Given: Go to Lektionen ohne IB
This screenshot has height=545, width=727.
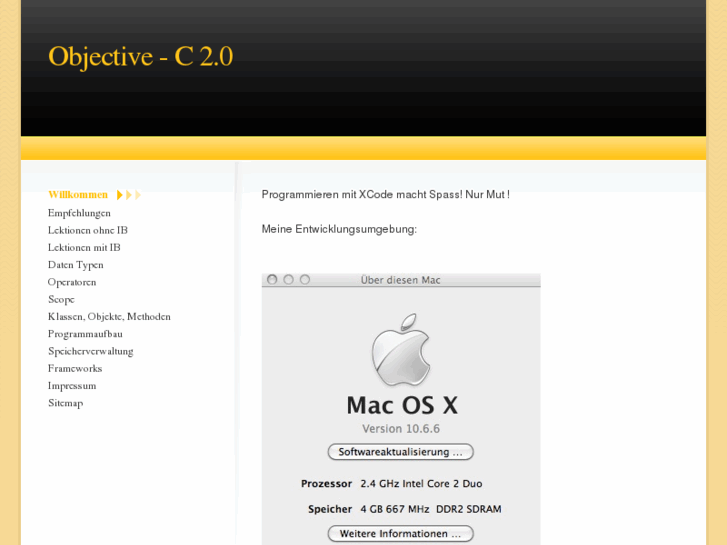Looking at the screenshot, I should [x=88, y=231].
